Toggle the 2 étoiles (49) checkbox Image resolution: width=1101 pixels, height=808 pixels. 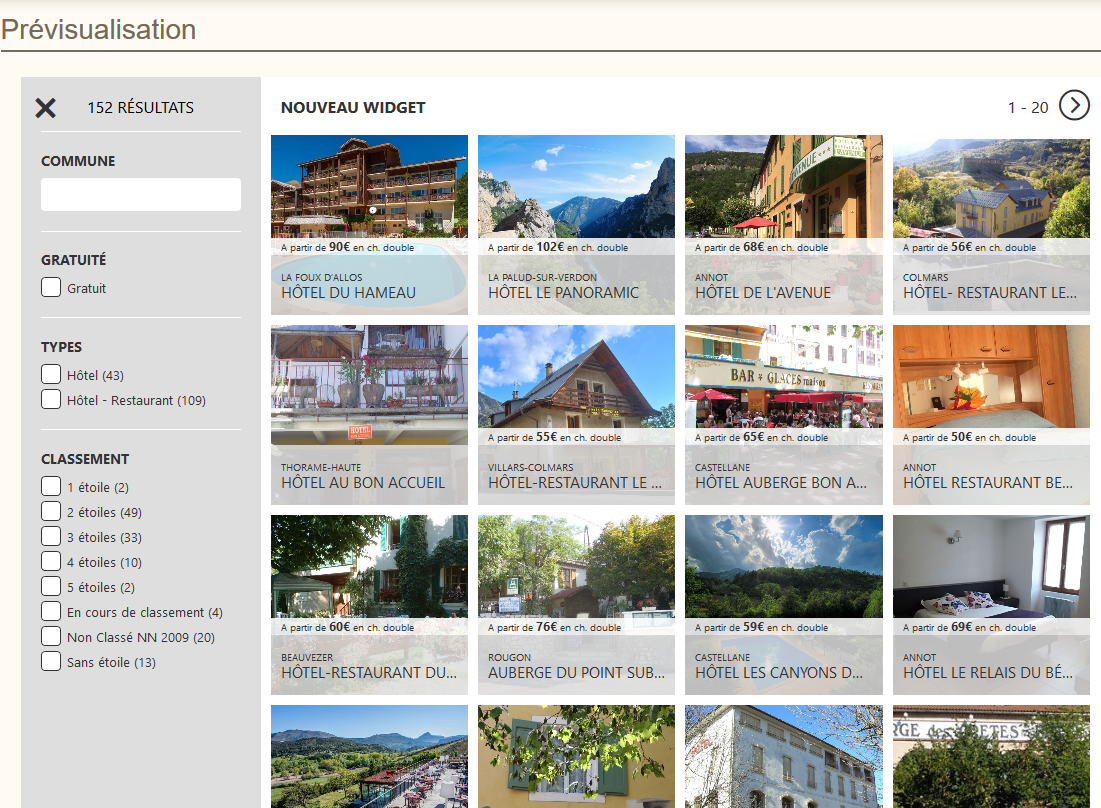click(x=51, y=511)
